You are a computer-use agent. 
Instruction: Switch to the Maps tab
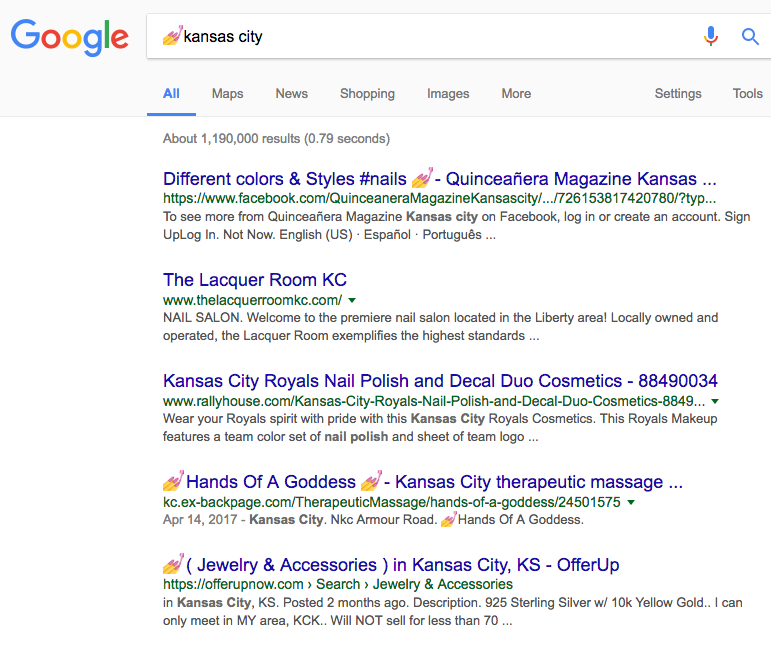point(227,93)
